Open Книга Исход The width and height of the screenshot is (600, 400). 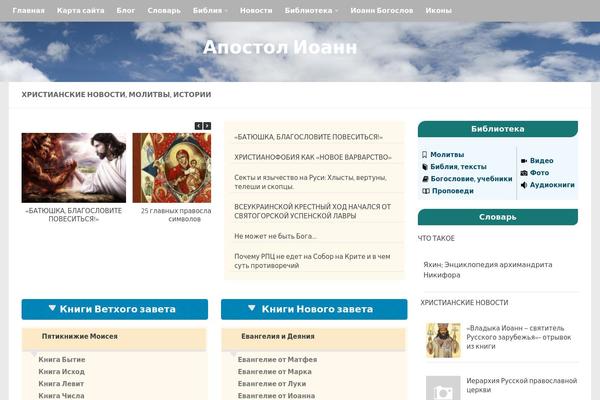[61, 372]
